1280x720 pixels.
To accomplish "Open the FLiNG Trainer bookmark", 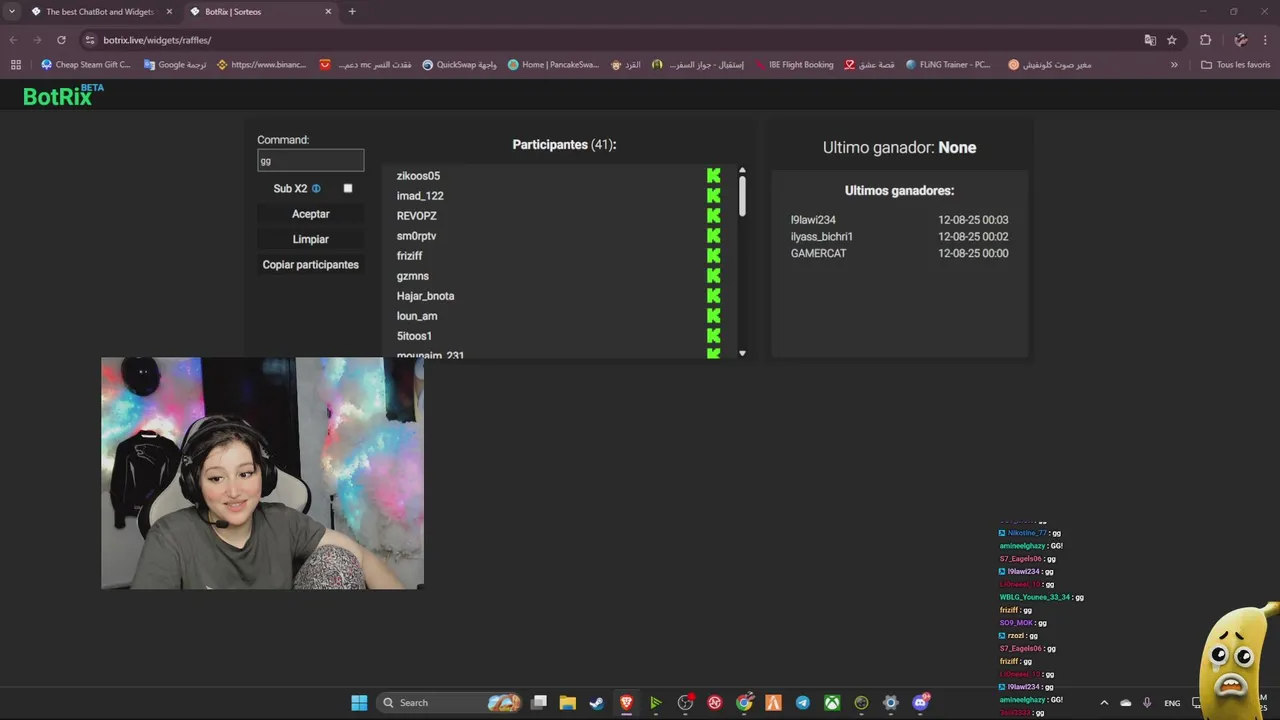I will (948, 65).
